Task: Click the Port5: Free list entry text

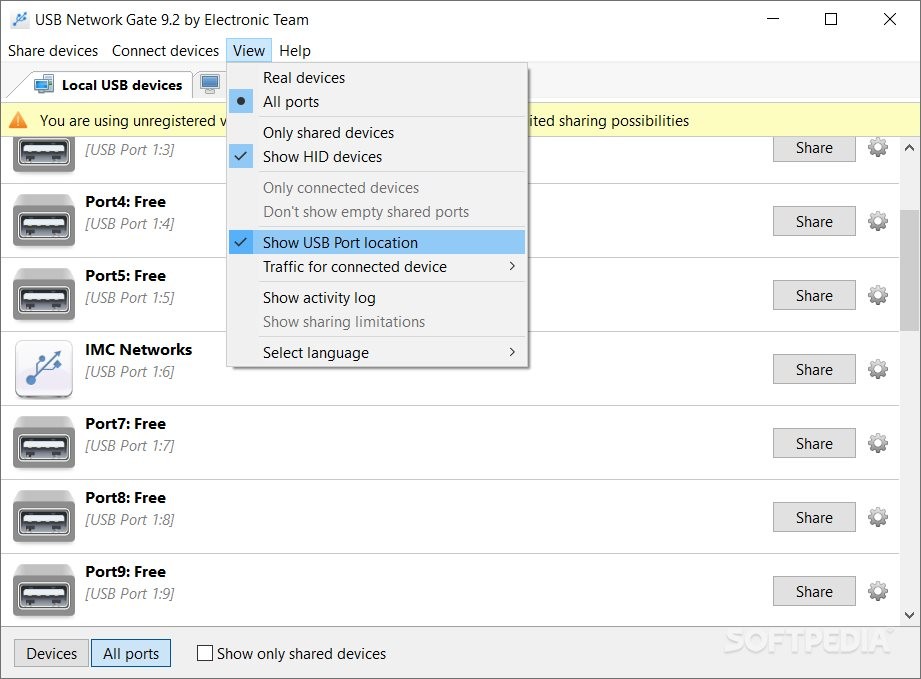Action: (x=126, y=276)
